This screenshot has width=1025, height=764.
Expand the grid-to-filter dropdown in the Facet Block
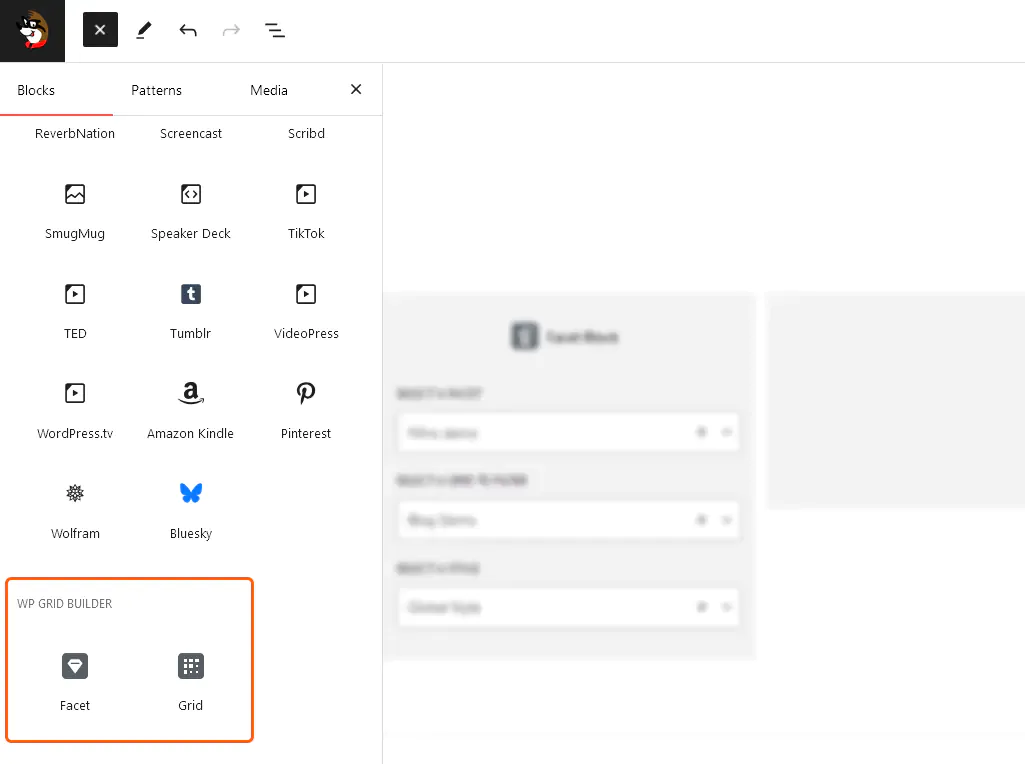pos(725,519)
